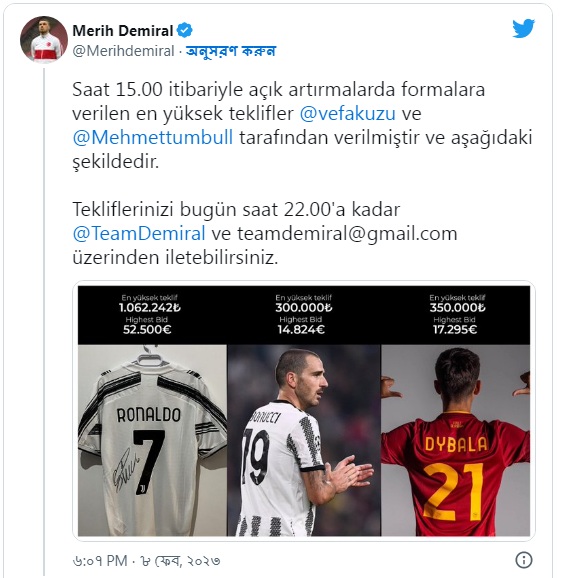Click the 300.000₺ highest bid label
The height and width of the screenshot is (578, 578).
pyautogui.click(x=304, y=307)
